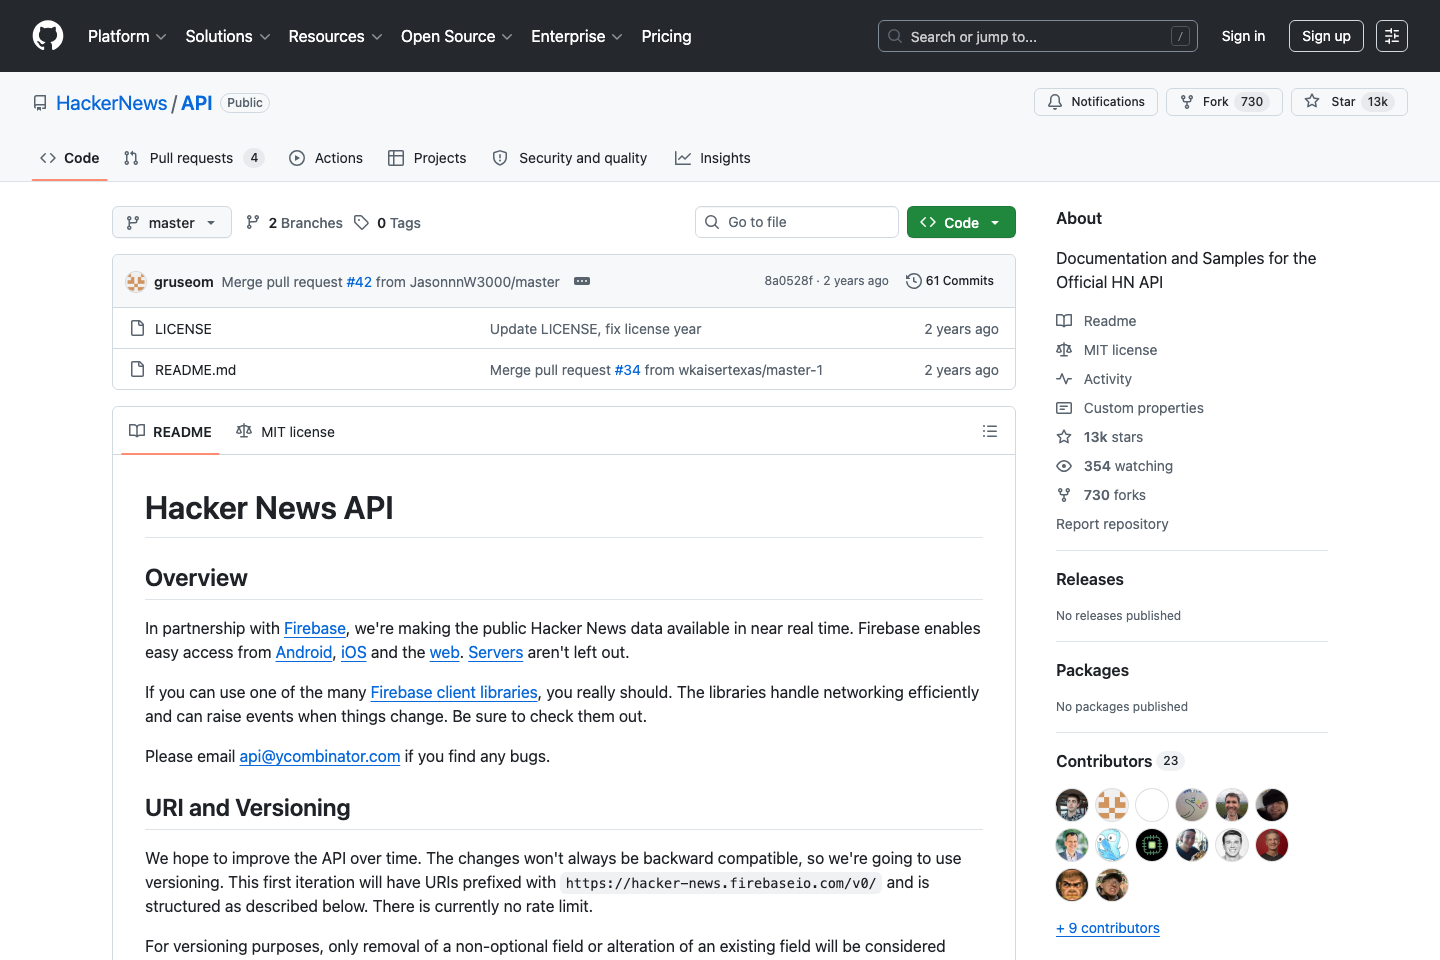
Task: Click the Go to file search field
Action: [x=796, y=221]
